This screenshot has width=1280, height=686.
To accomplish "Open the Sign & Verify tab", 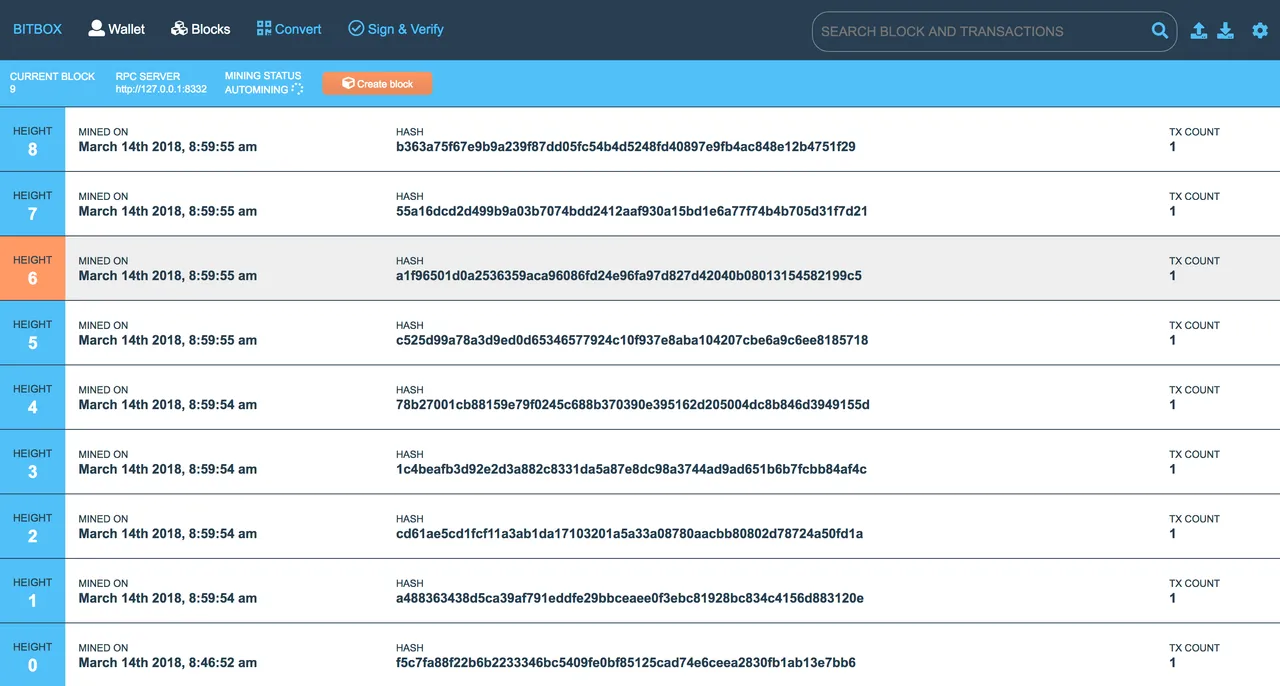I will pos(396,29).
